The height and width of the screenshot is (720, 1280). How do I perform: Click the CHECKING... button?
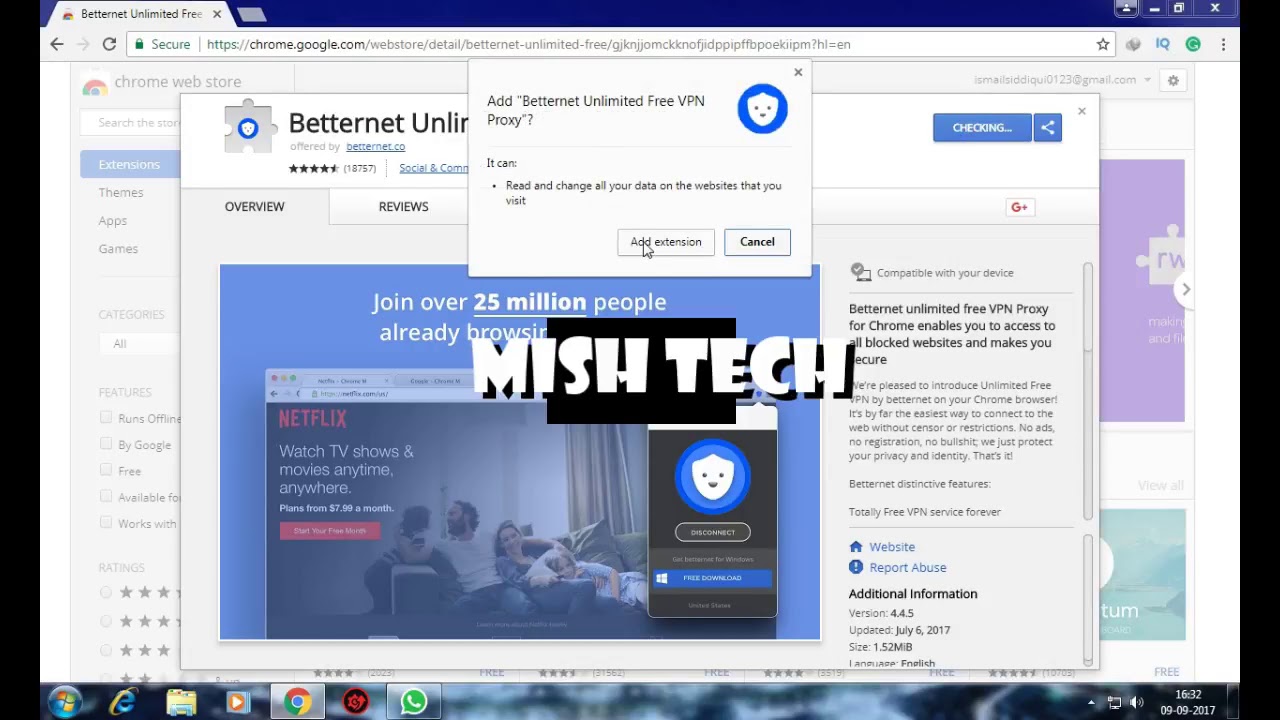(982, 128)
